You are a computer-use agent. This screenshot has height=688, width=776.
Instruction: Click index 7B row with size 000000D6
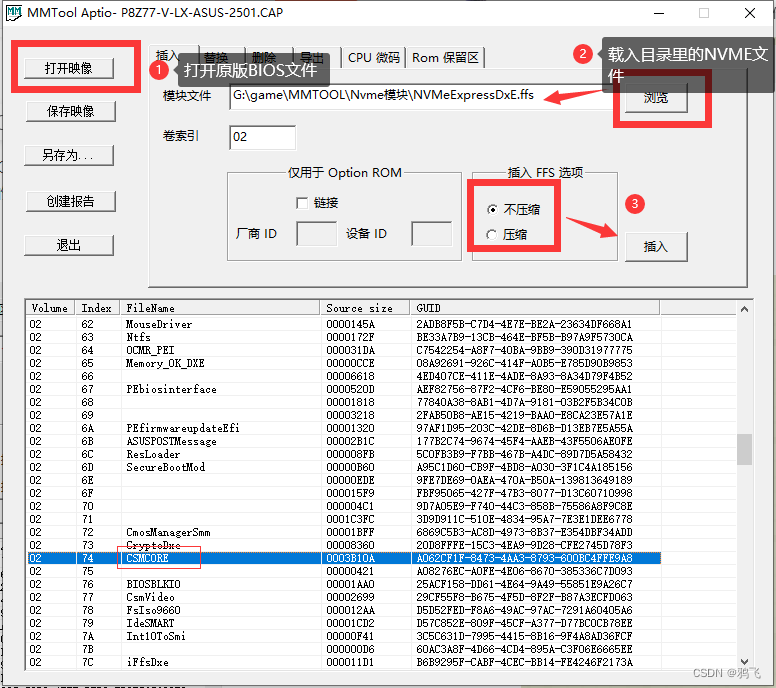[x=344, y=649]
